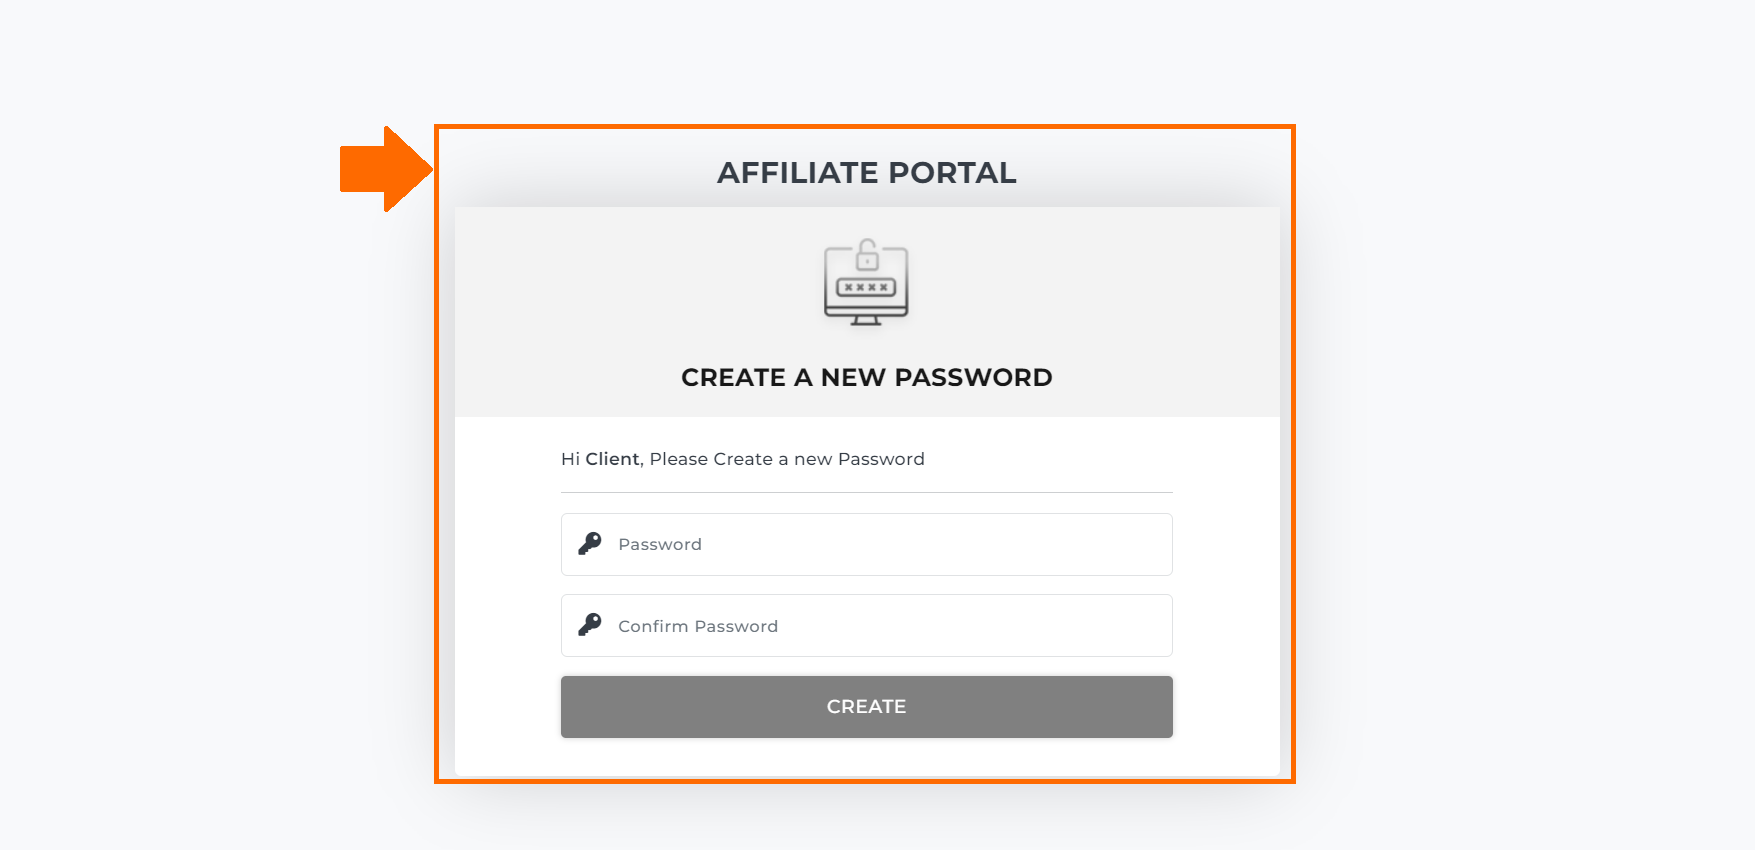
Task: Click the open padlock atop the monitor icon
Action: point(867,254)
